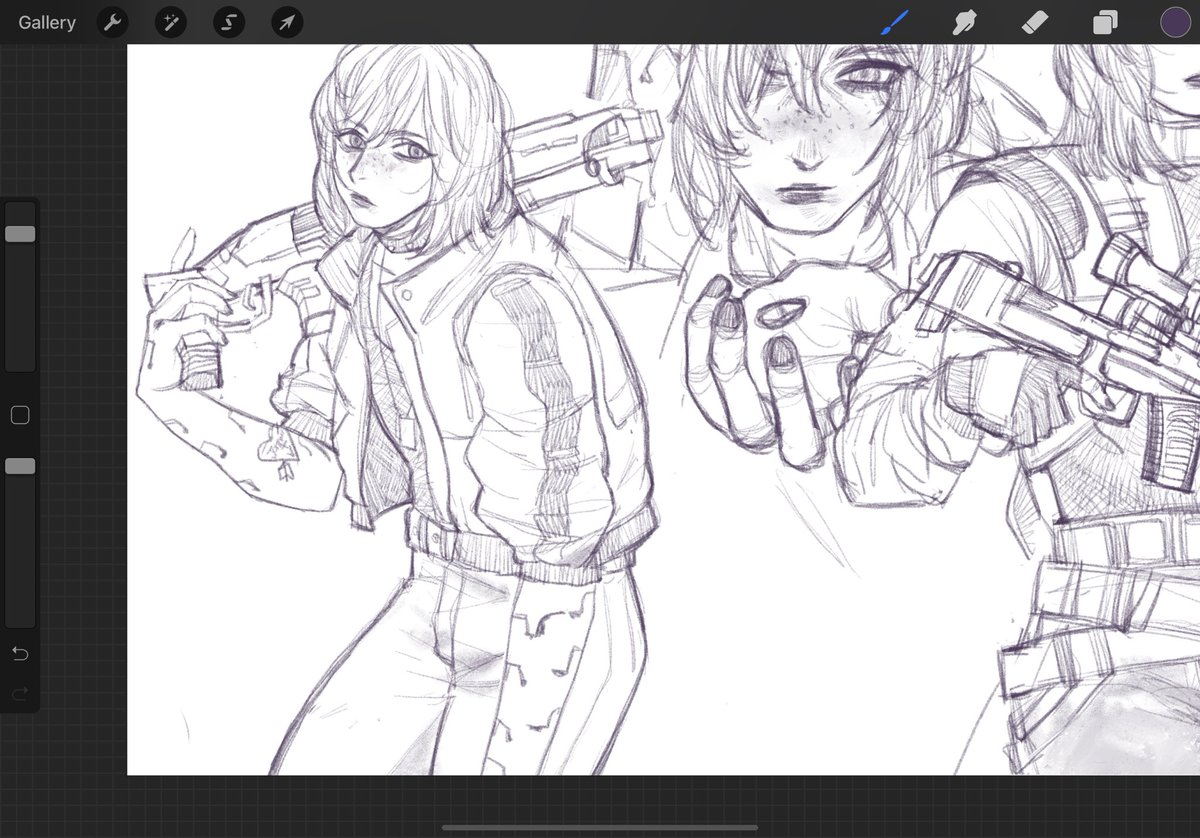Adjust the brush opacity slider handle
This screenshot has width=1200, height=838.
tap(20, 466)
